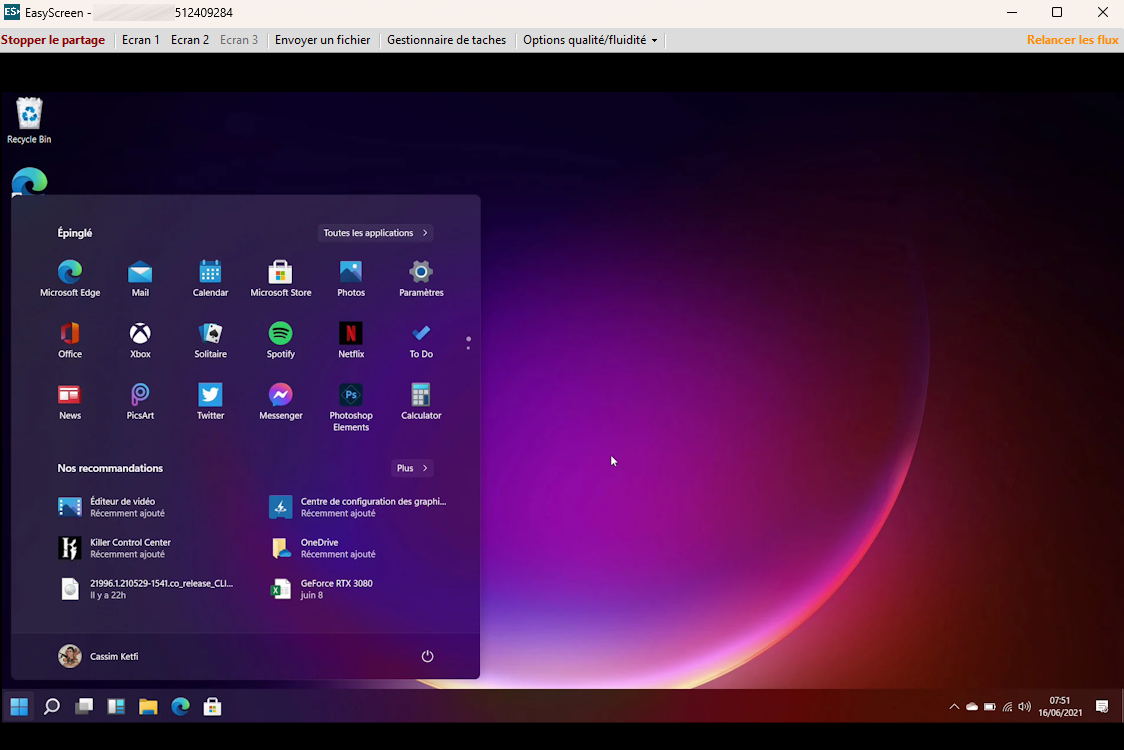Open recommended OneDrive item
Viewport: 1124px width, 750px height.
coord(323,548)
